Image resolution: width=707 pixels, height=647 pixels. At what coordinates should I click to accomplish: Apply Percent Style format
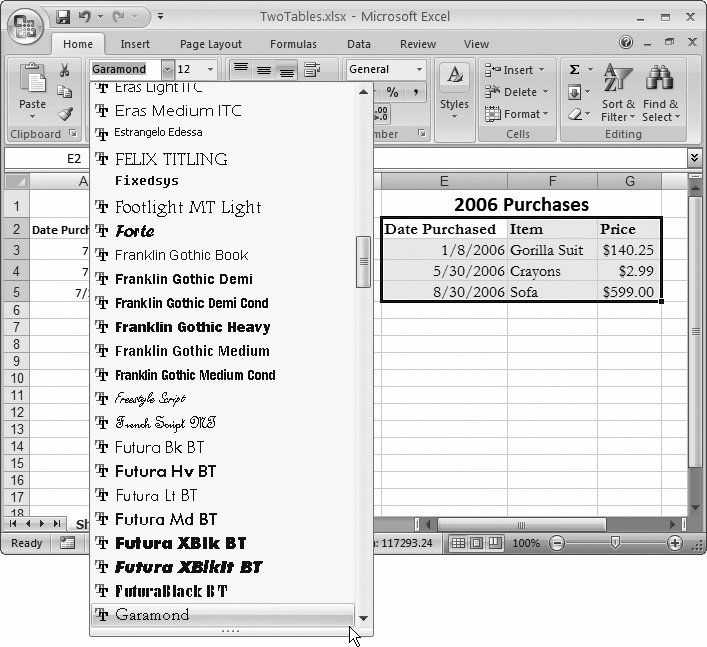click(x=392, y=92)
